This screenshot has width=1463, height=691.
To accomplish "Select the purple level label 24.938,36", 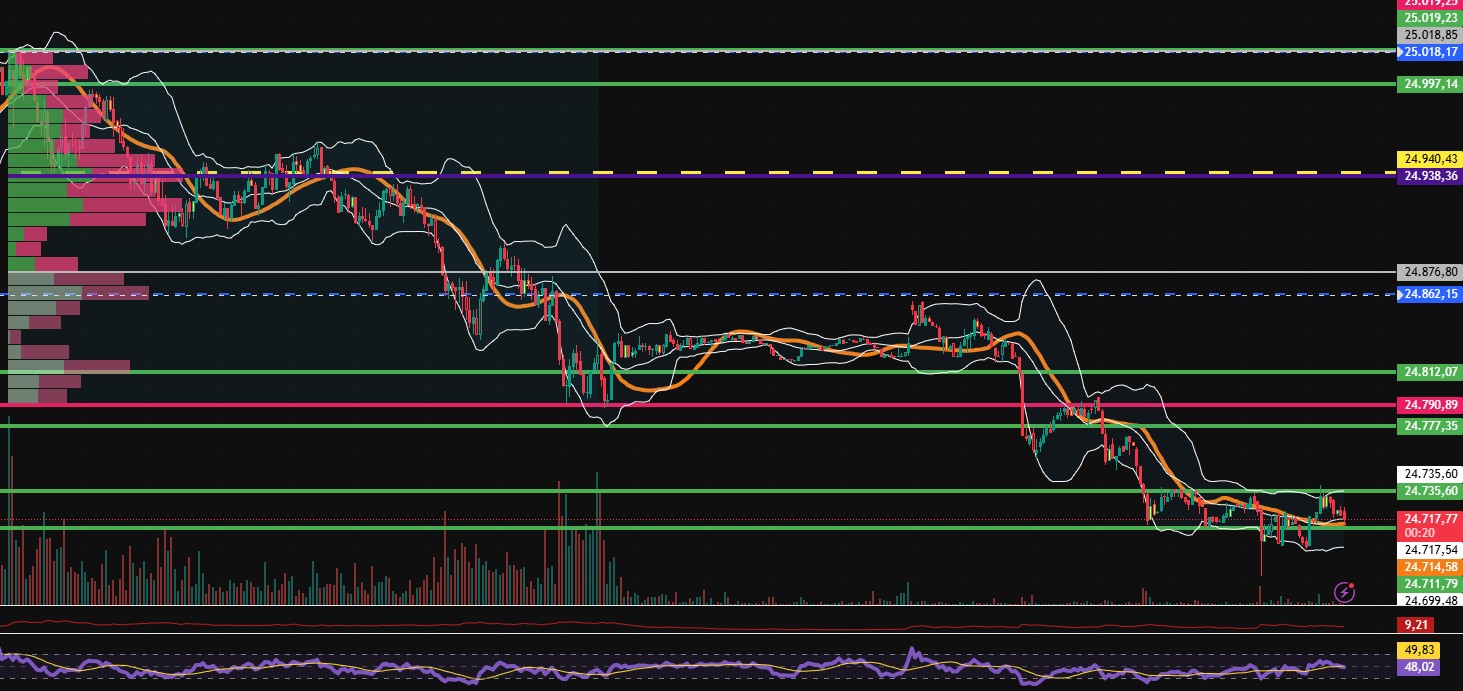I will (1428, 175).
